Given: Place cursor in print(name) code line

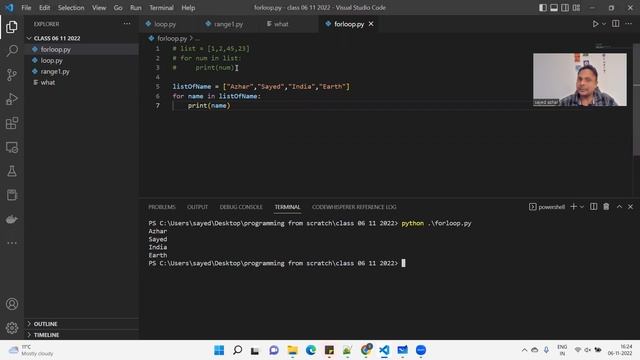Looking at the screenshot, I should coord(209,106).
